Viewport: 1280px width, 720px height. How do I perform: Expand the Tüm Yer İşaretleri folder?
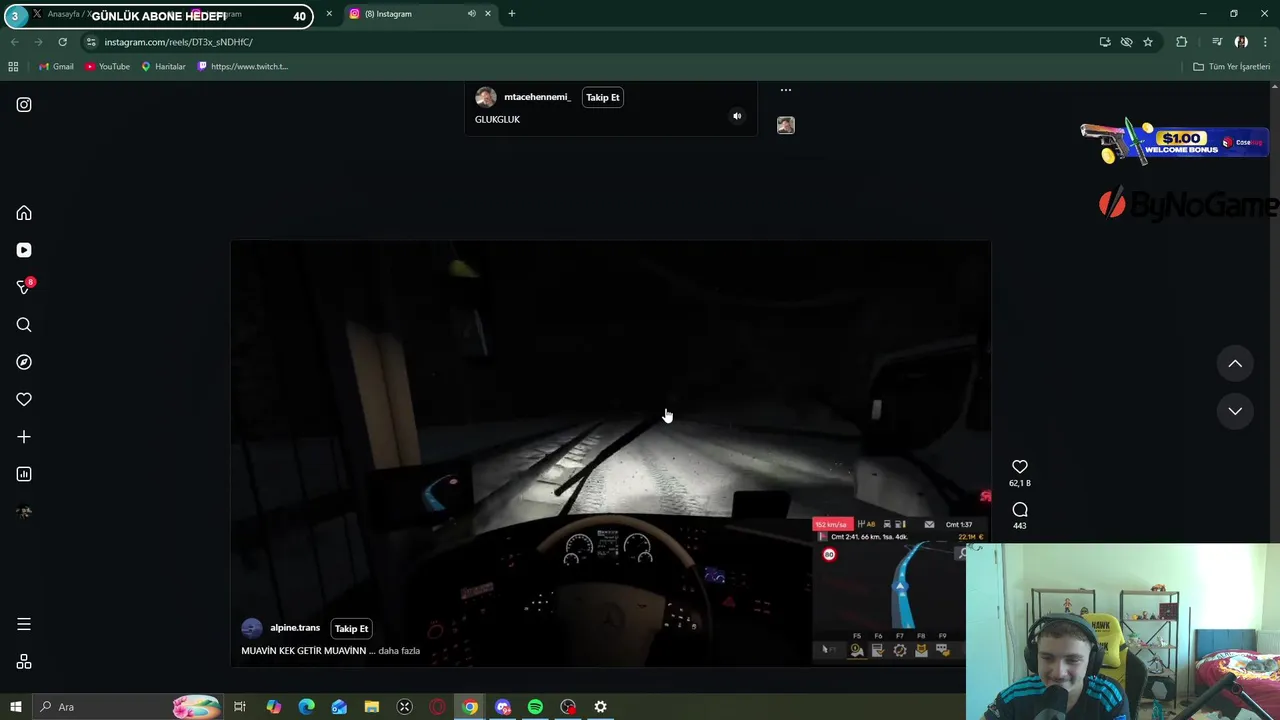(x=1231, y=67)
